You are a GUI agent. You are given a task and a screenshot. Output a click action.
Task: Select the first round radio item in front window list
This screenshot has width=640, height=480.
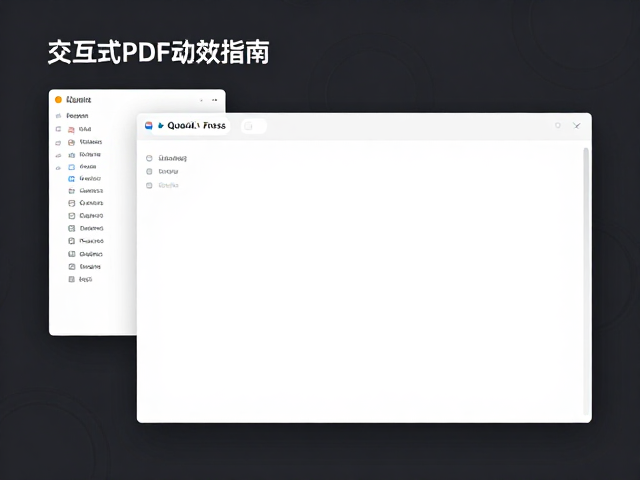[149, 158]
